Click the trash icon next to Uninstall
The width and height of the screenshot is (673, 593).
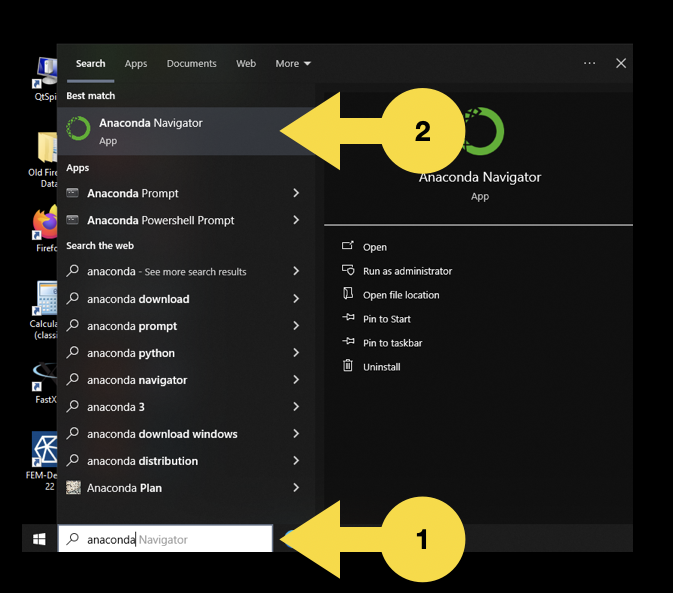point(348,366)
